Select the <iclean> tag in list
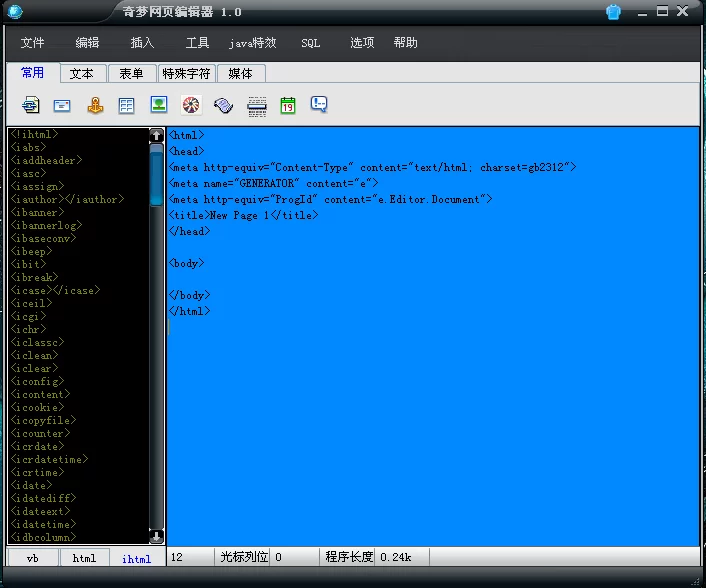This screenshot has height=588, width=706. pos(34,356)
